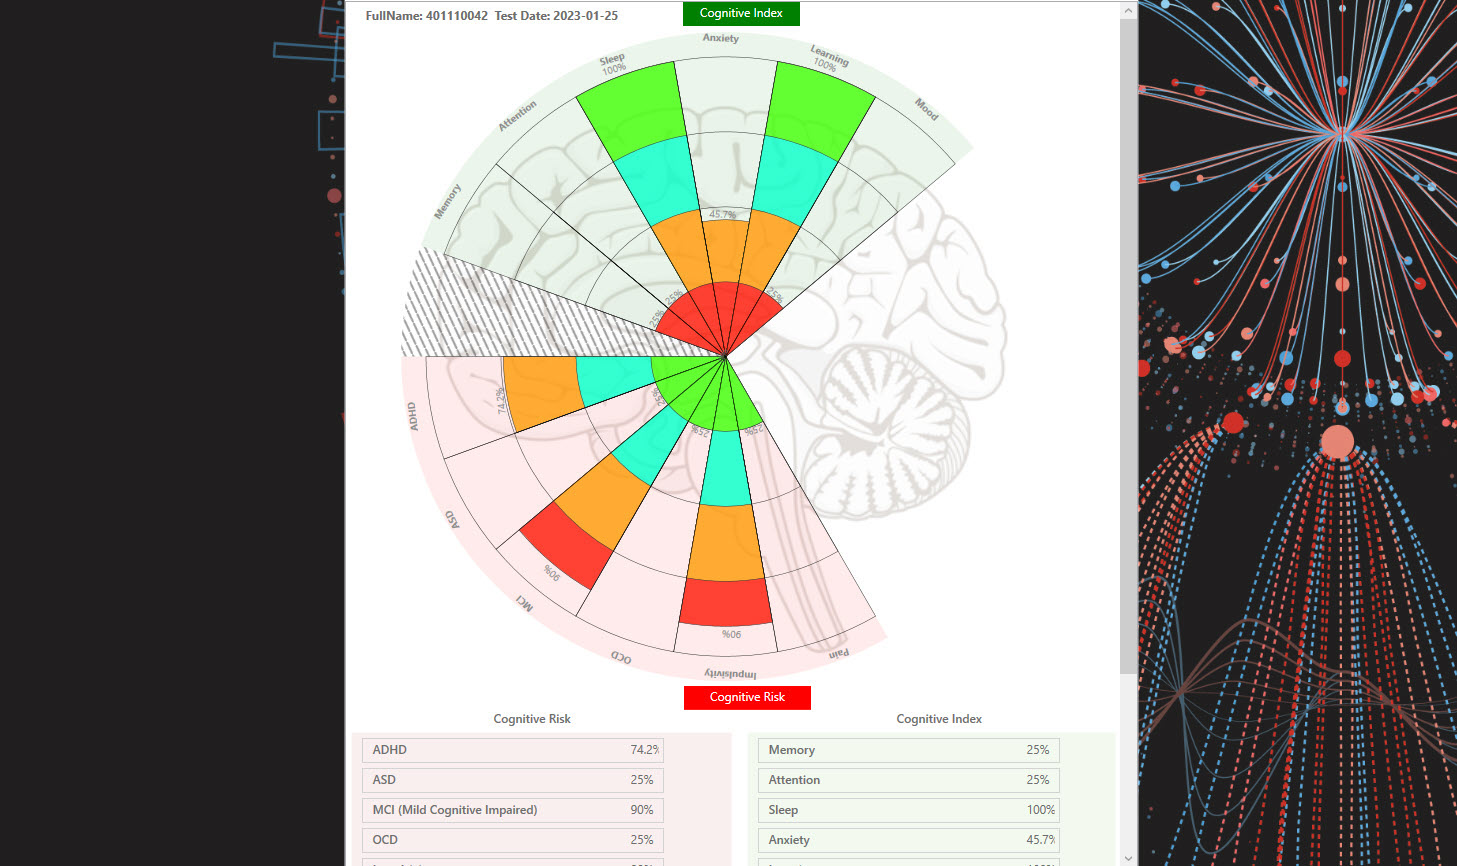Select the Sleep row in Cognitive Index table

[x=909, y=810]
